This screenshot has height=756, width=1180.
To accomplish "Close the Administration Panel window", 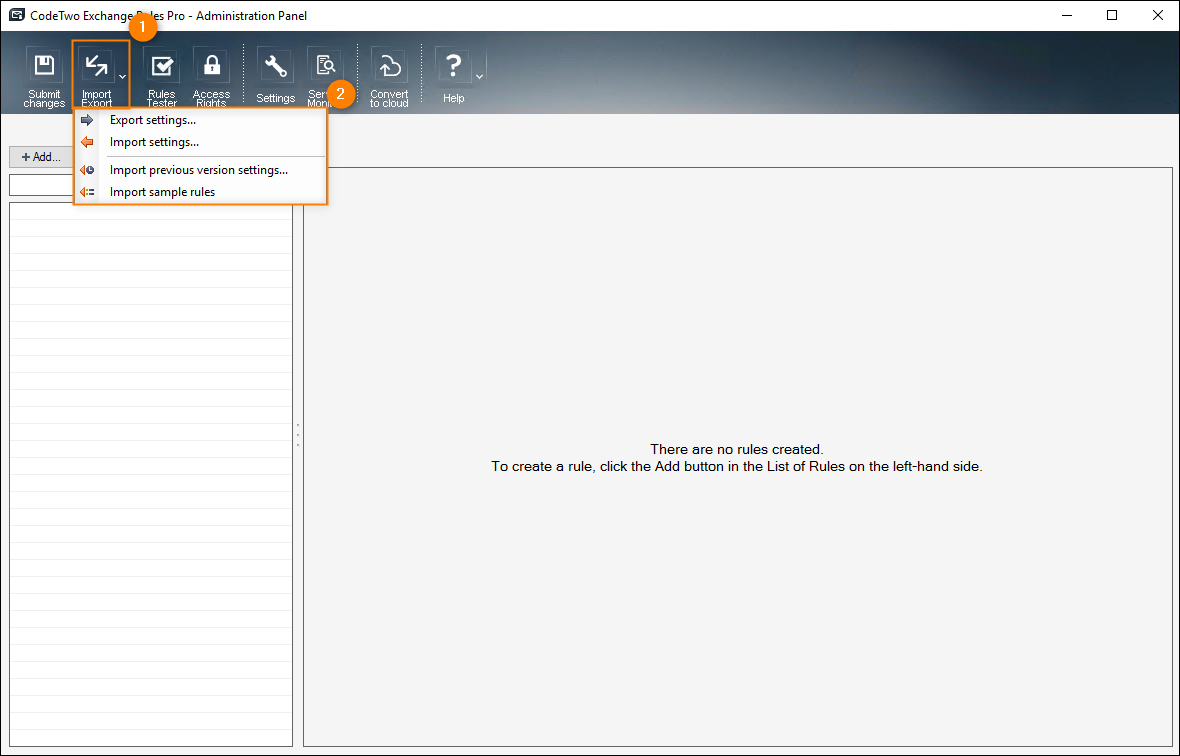I will (1157, 15).
